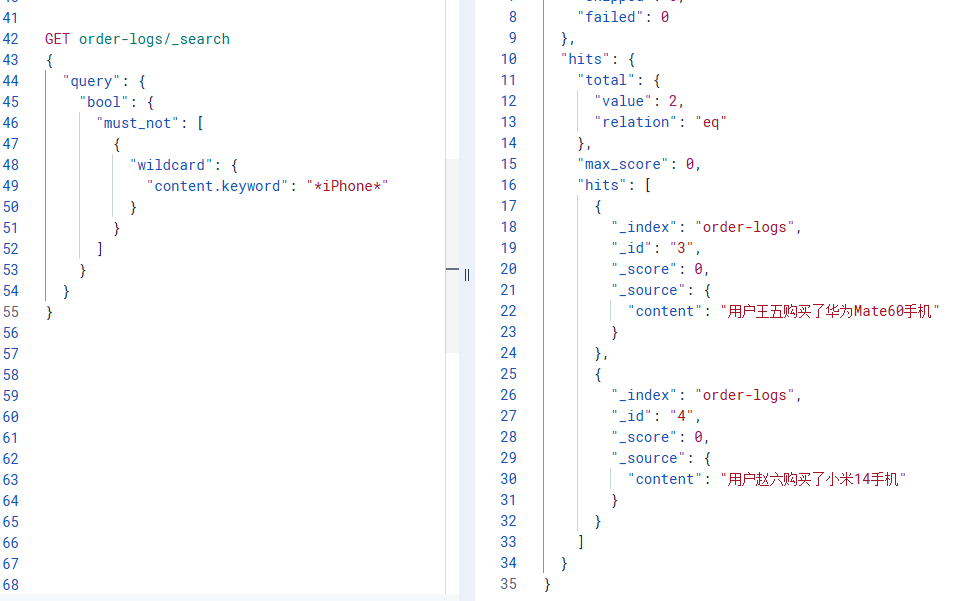Click line number 35 in the response gutter
Image resolution: width=975 pixels, height=601 pixels.
[509, 584]
